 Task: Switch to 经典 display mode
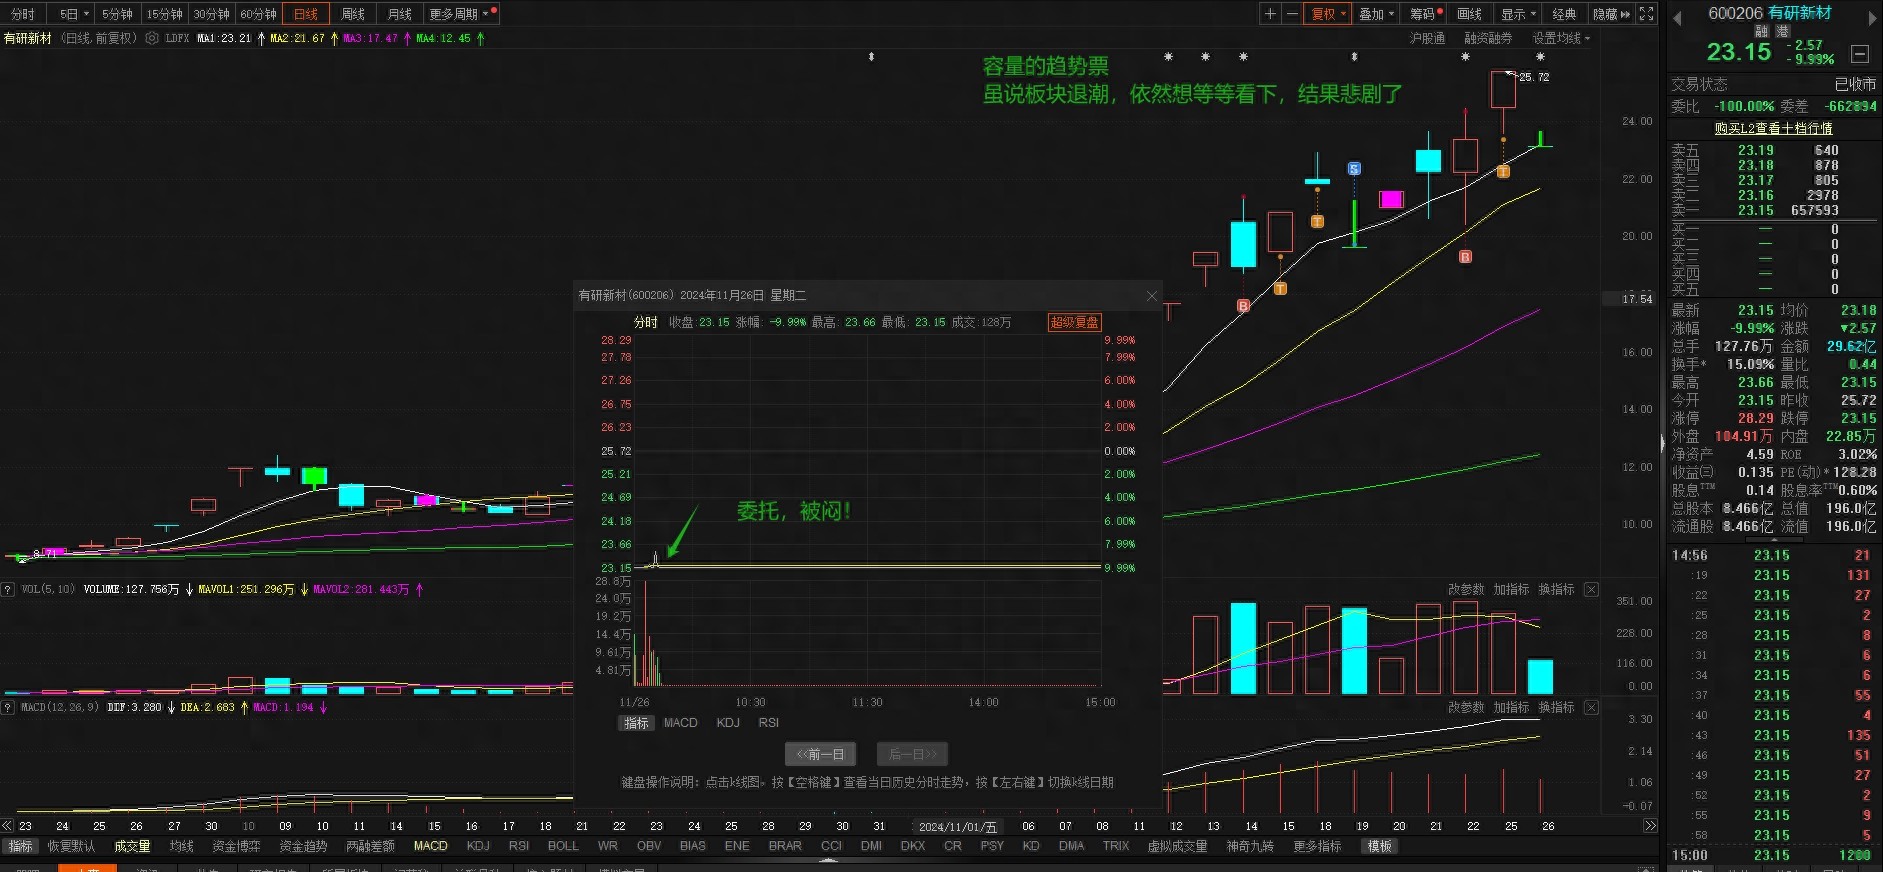(1564, 14)
